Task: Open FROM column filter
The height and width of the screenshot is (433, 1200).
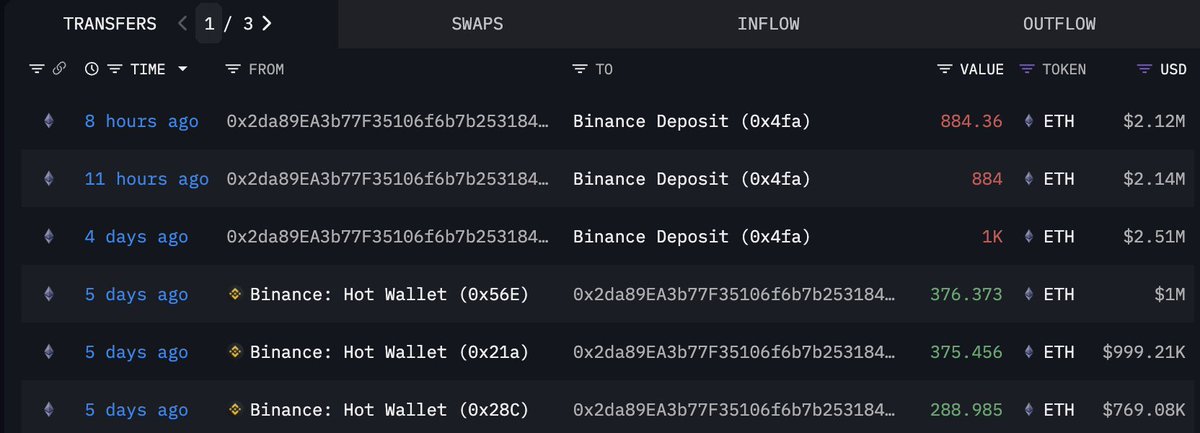Action: pyautogui.click(x=233, y=69)
